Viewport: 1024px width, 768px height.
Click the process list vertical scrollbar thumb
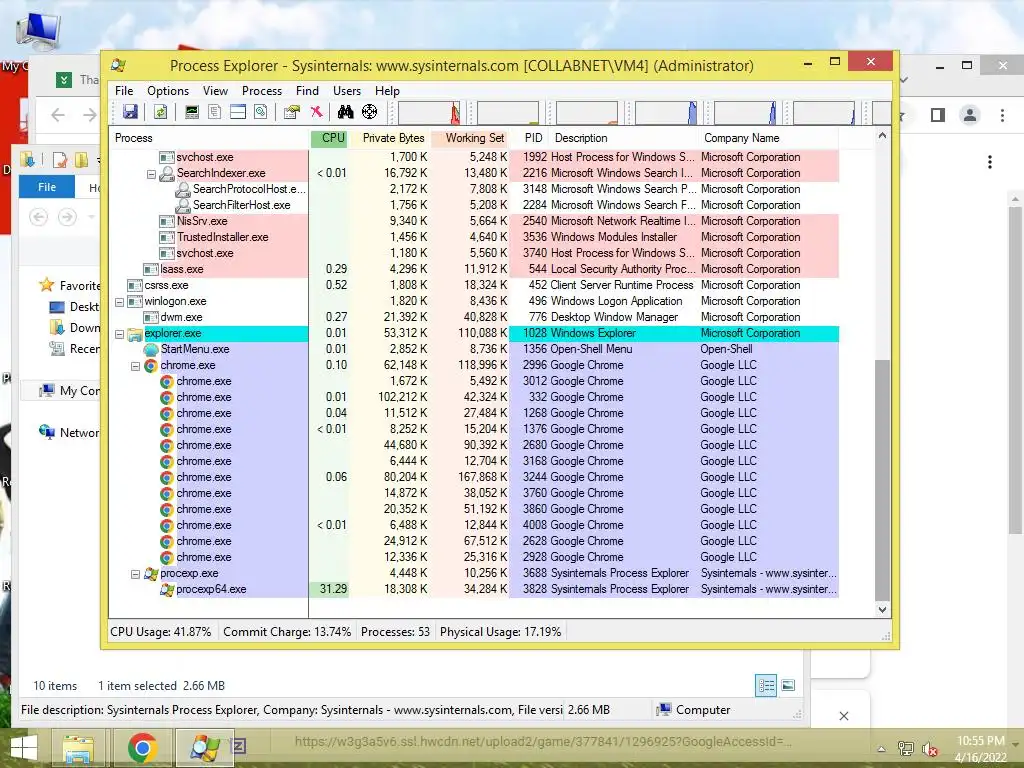(882, 479)
